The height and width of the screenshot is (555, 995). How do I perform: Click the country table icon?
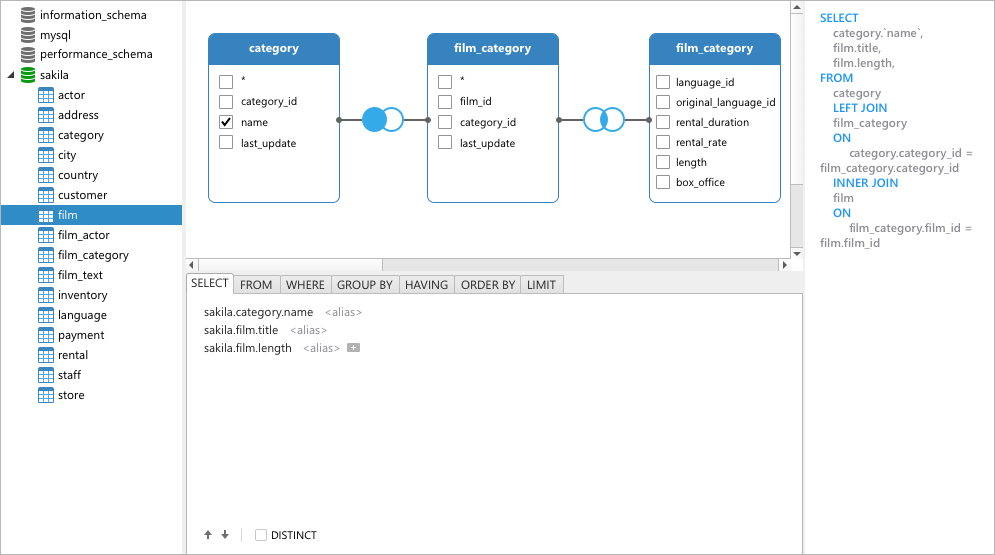[x=46, y=175]
